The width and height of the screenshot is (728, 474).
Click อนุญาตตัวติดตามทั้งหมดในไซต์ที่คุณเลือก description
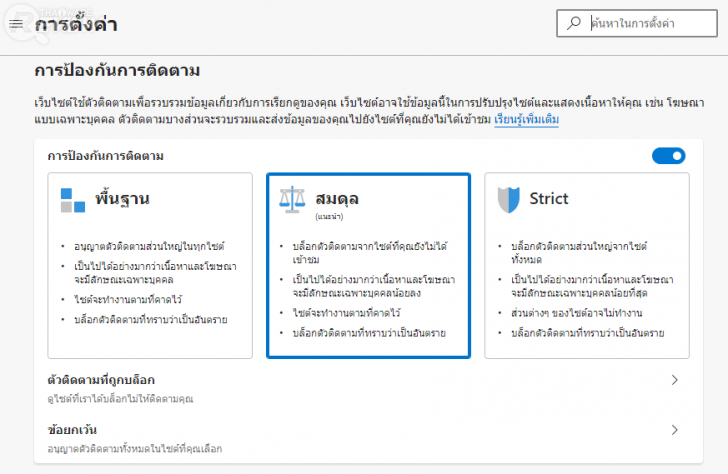(x=135, y=449)
